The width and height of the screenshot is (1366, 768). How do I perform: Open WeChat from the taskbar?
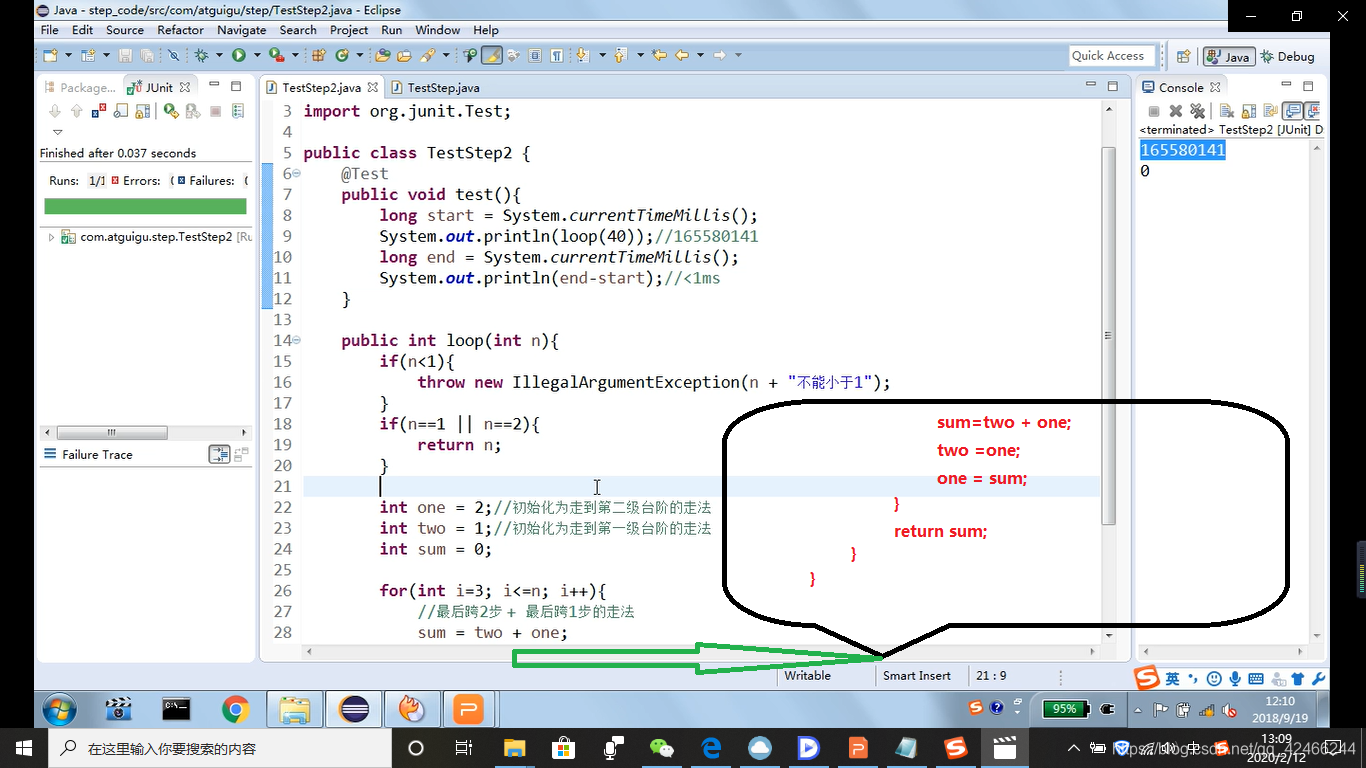point(662,747)
